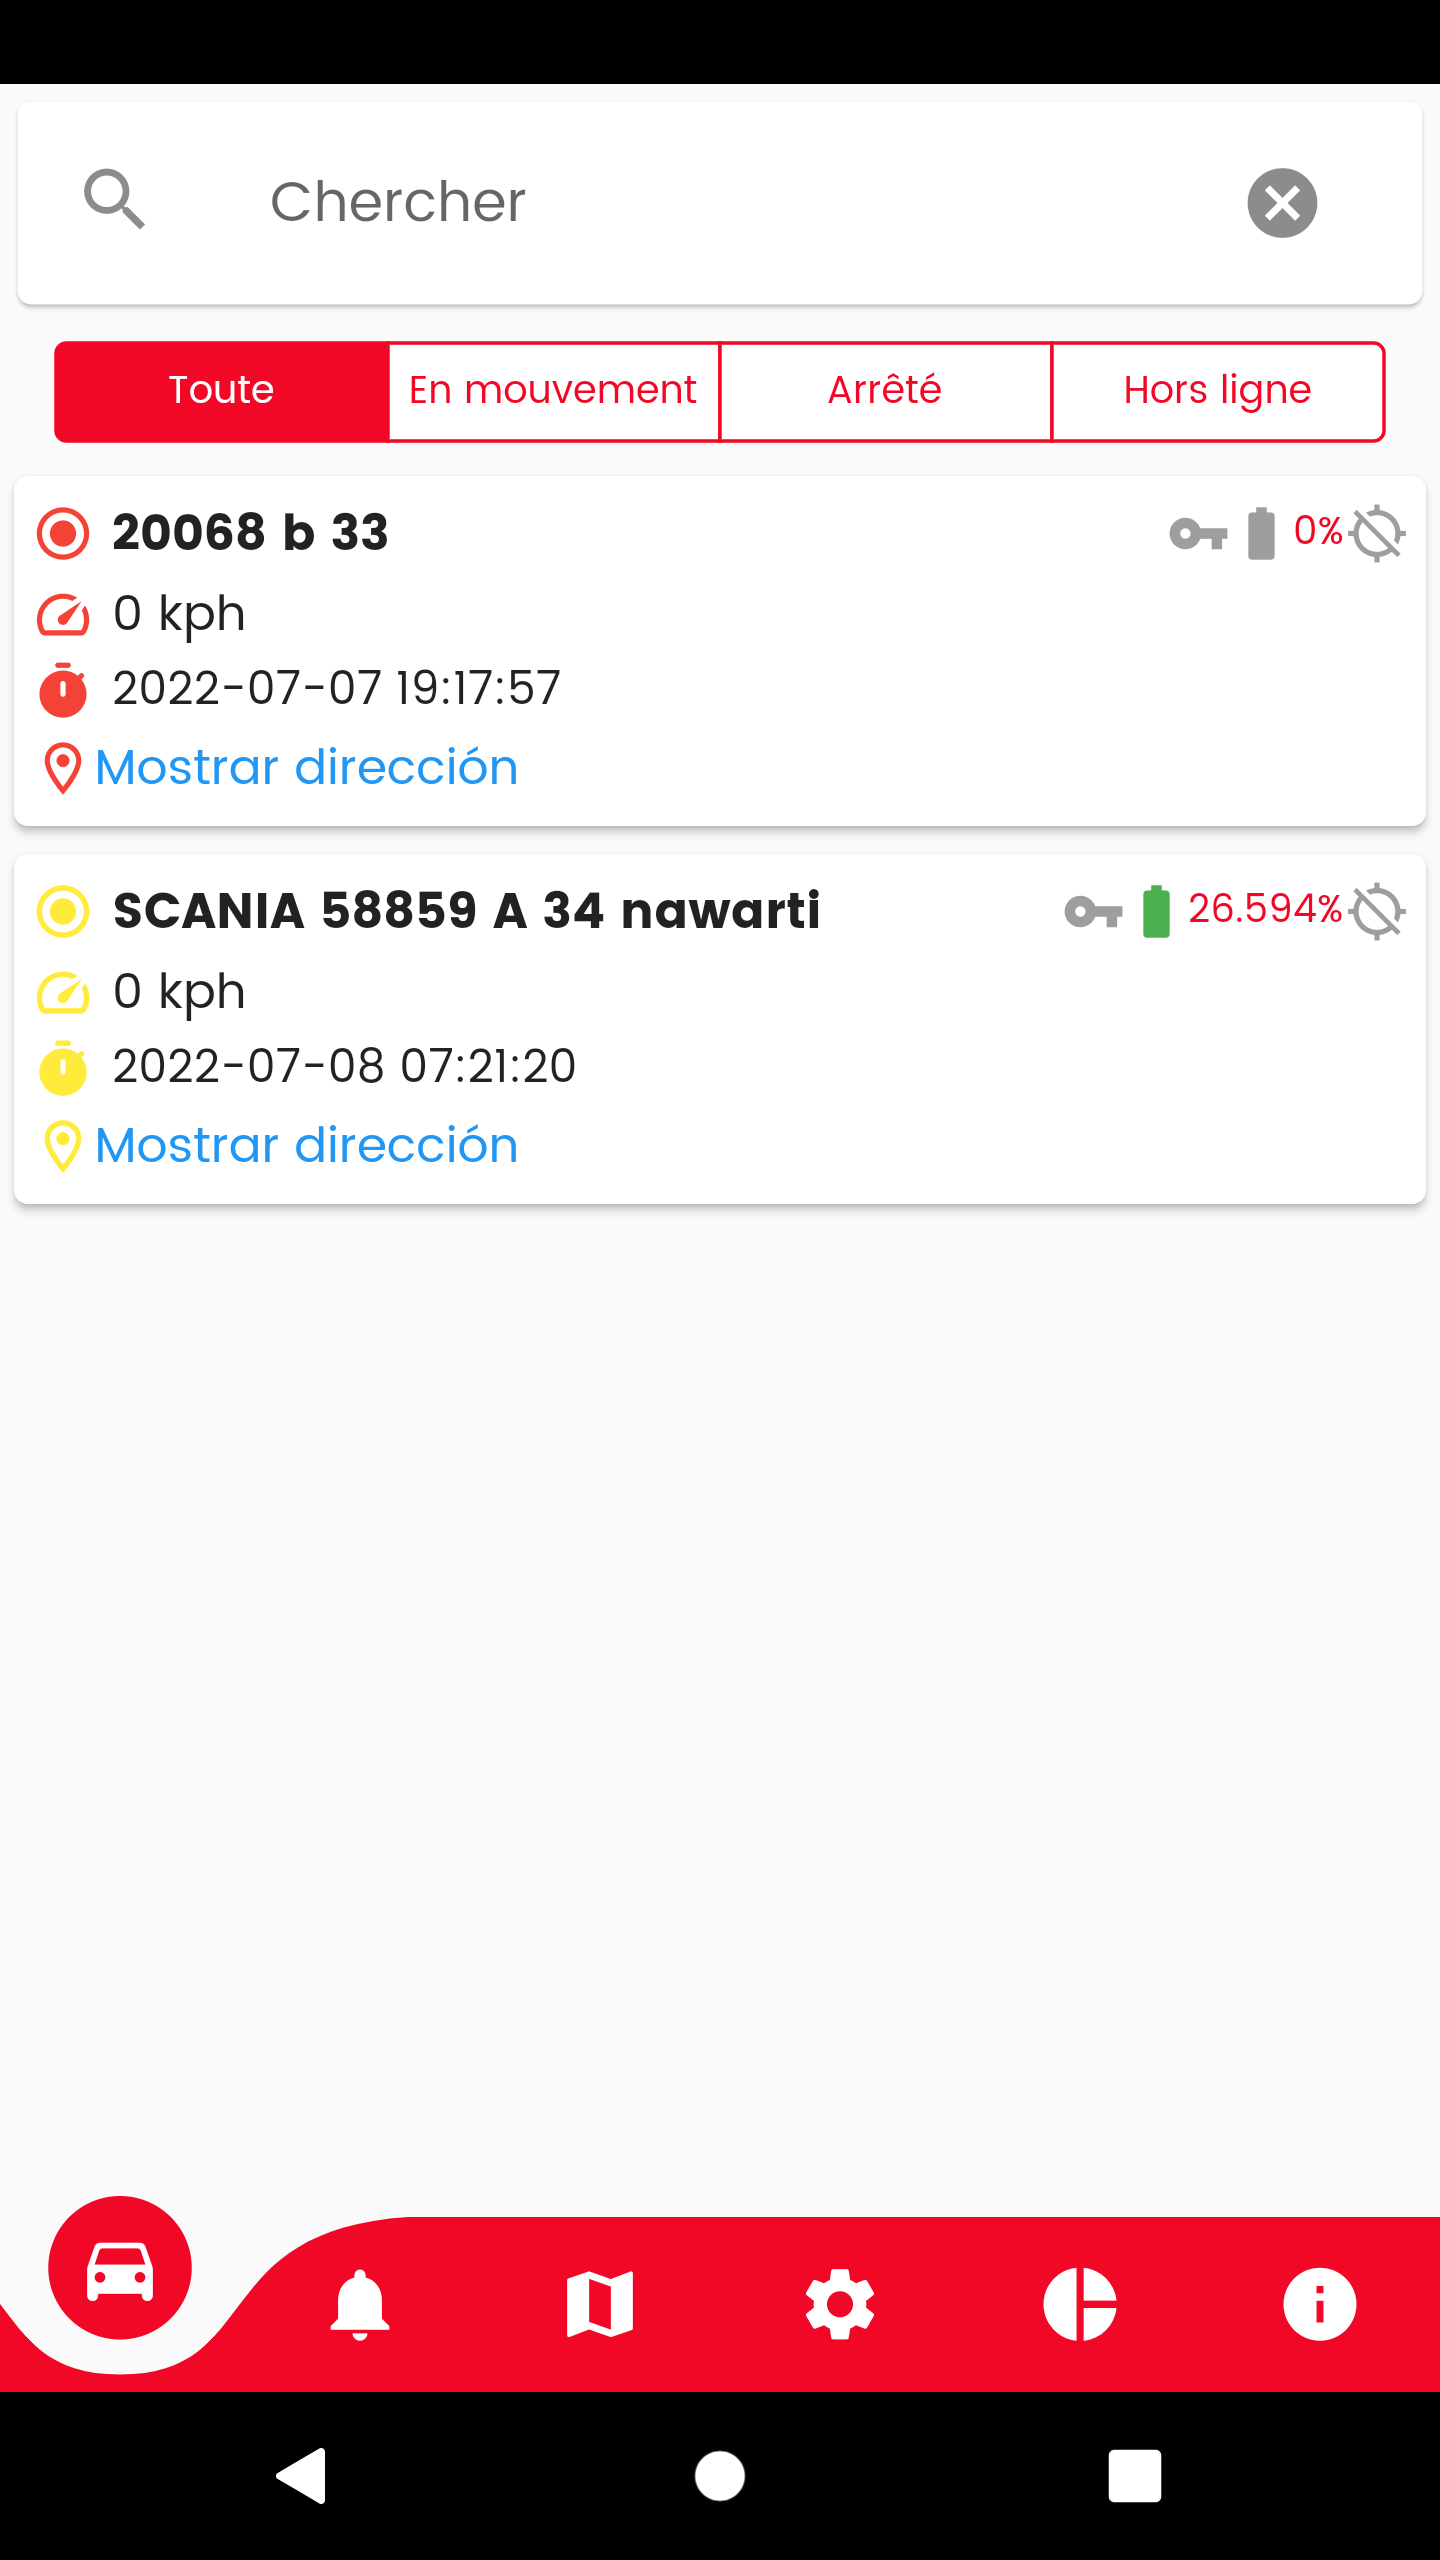
Task: Open notifications bell in bottom bar
Action: (360, 2304)
